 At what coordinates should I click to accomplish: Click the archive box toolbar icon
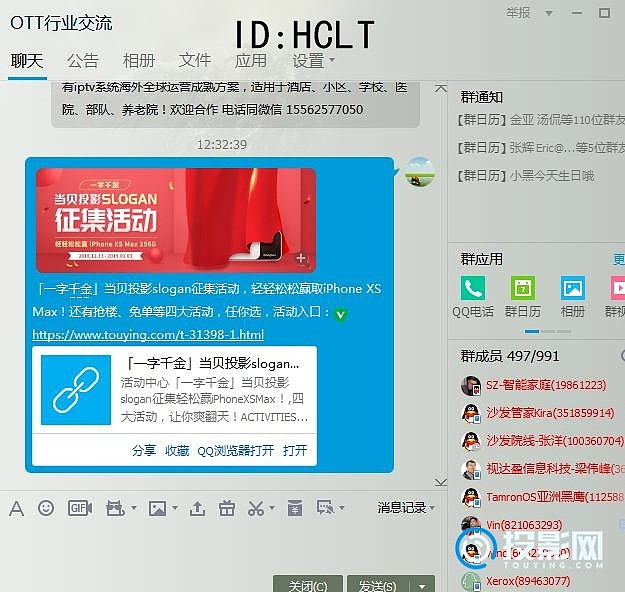coord(295,507)
